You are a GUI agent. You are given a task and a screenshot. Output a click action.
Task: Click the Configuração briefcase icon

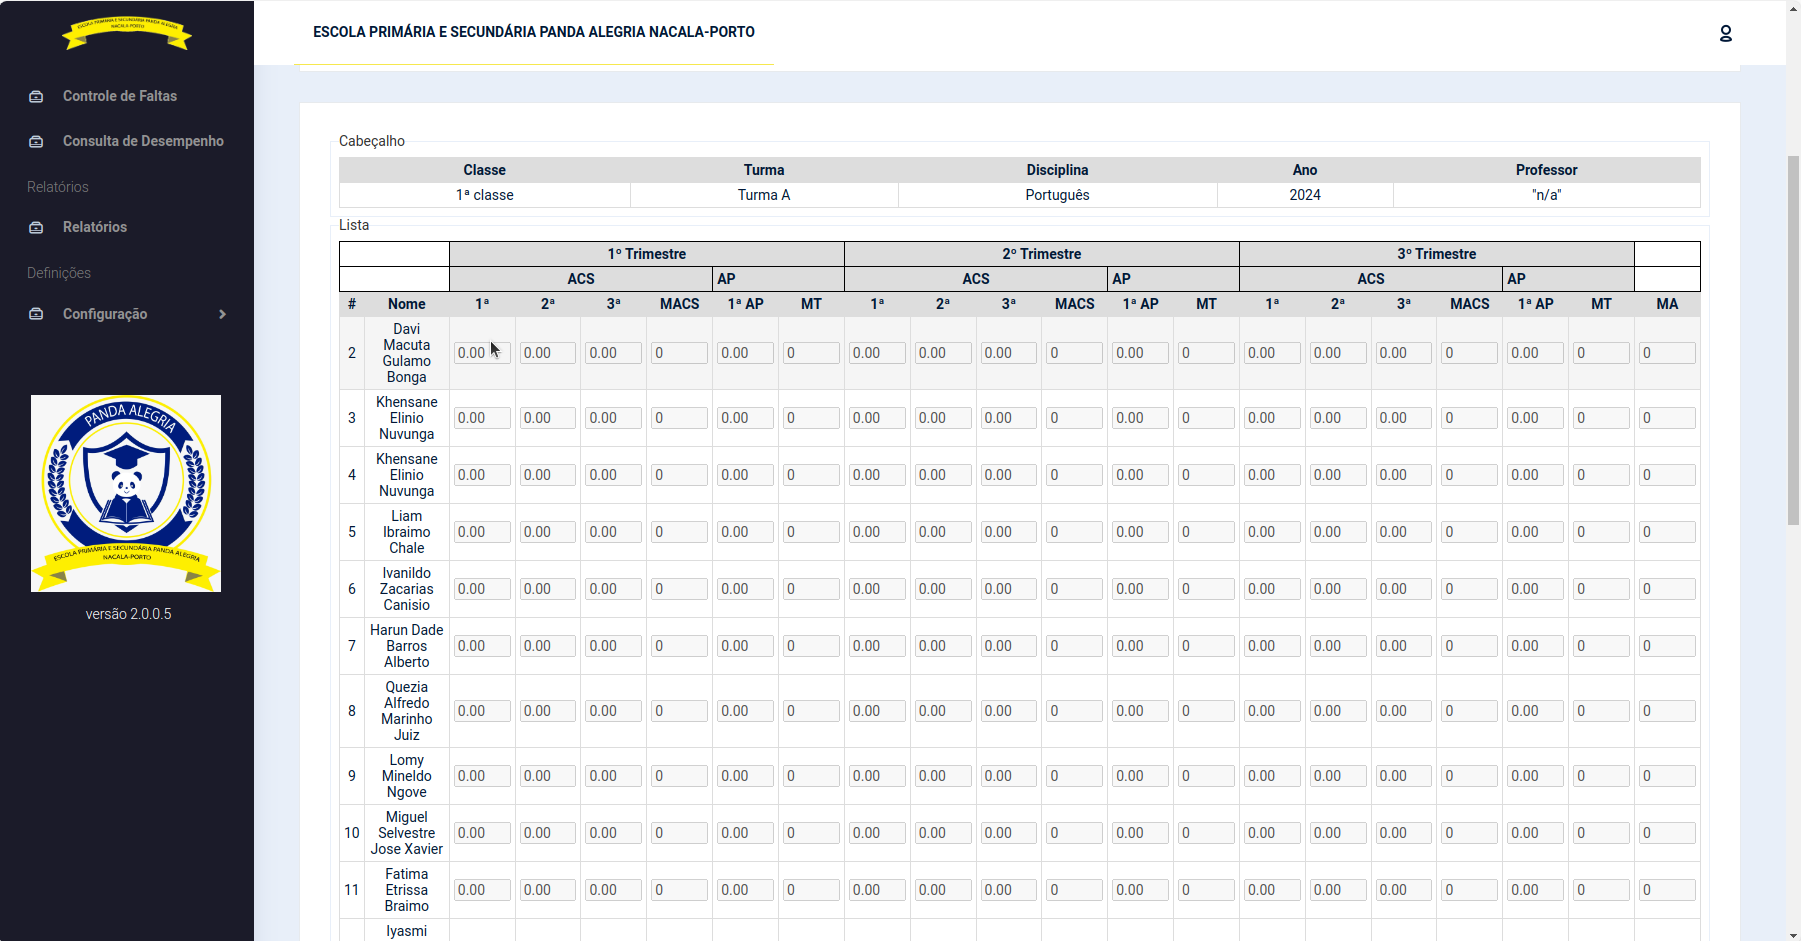(36, 314)
